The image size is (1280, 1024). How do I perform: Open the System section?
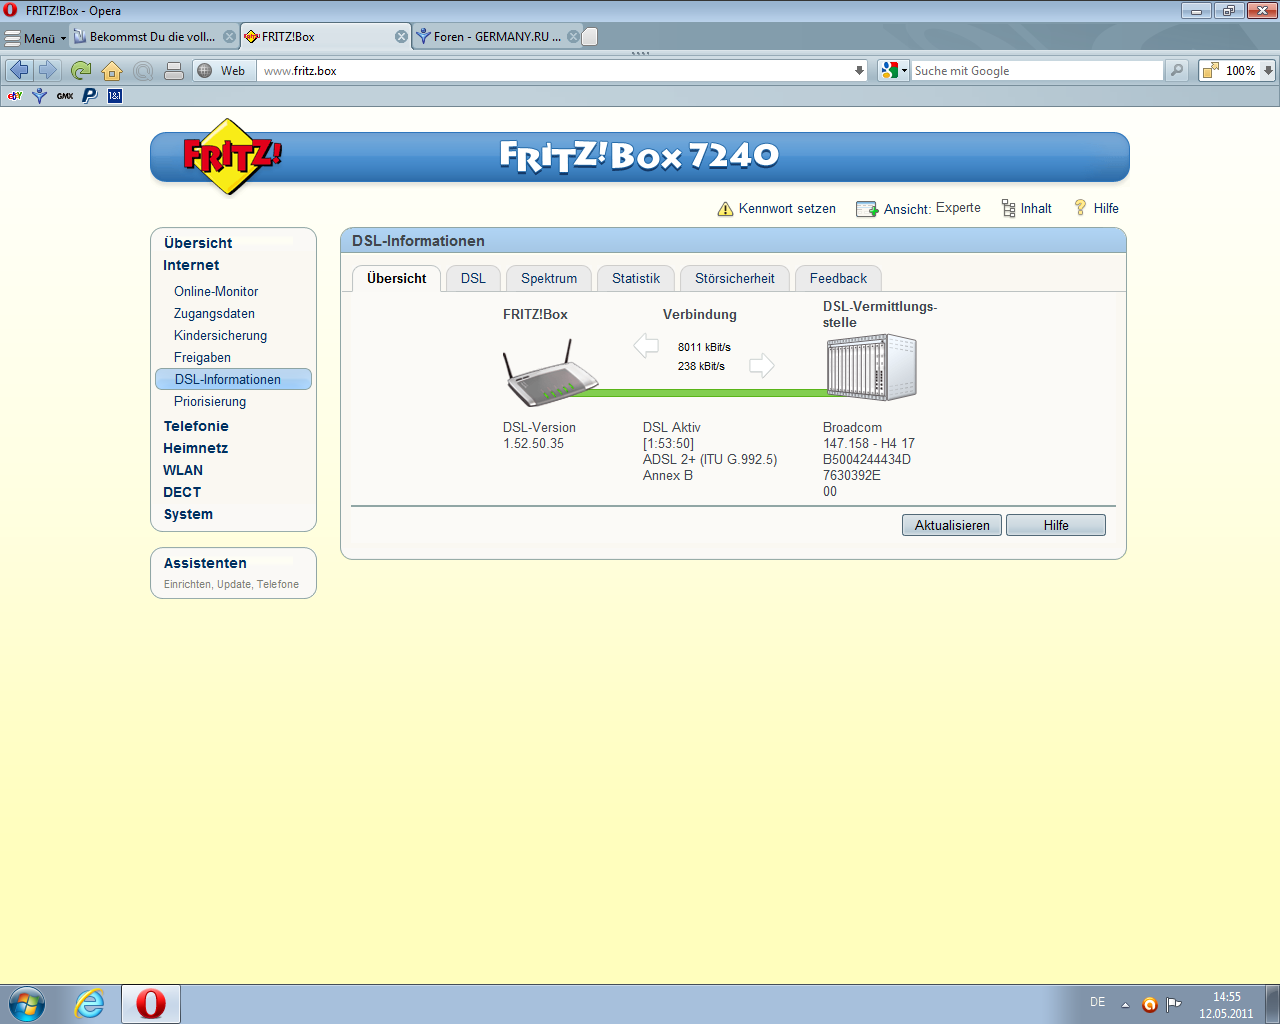[188, 514]
